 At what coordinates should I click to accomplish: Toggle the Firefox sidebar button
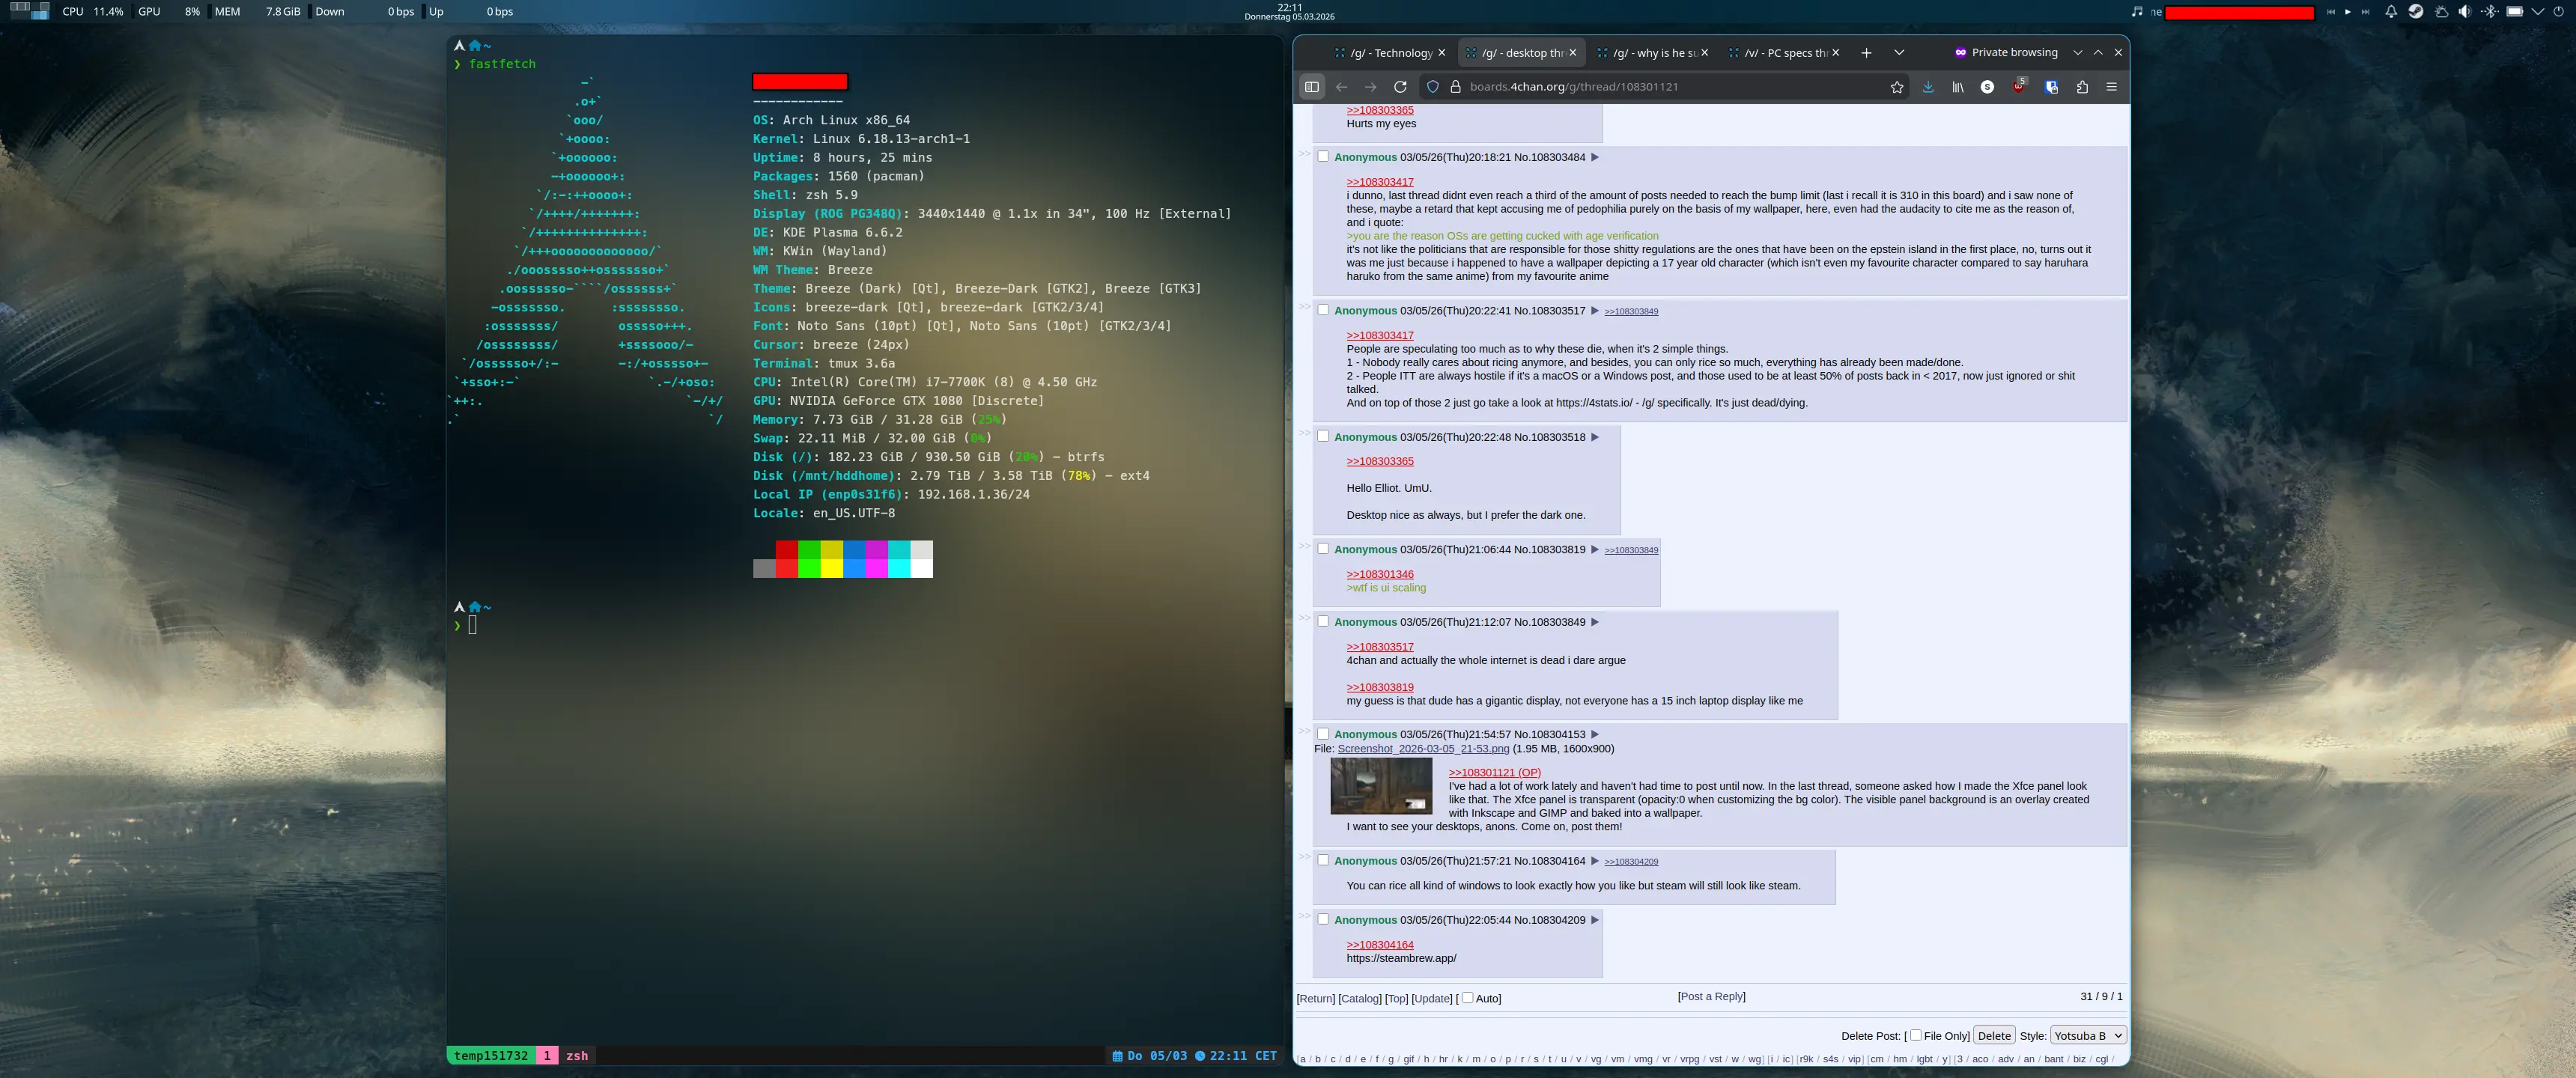[x=1311, y=87]
